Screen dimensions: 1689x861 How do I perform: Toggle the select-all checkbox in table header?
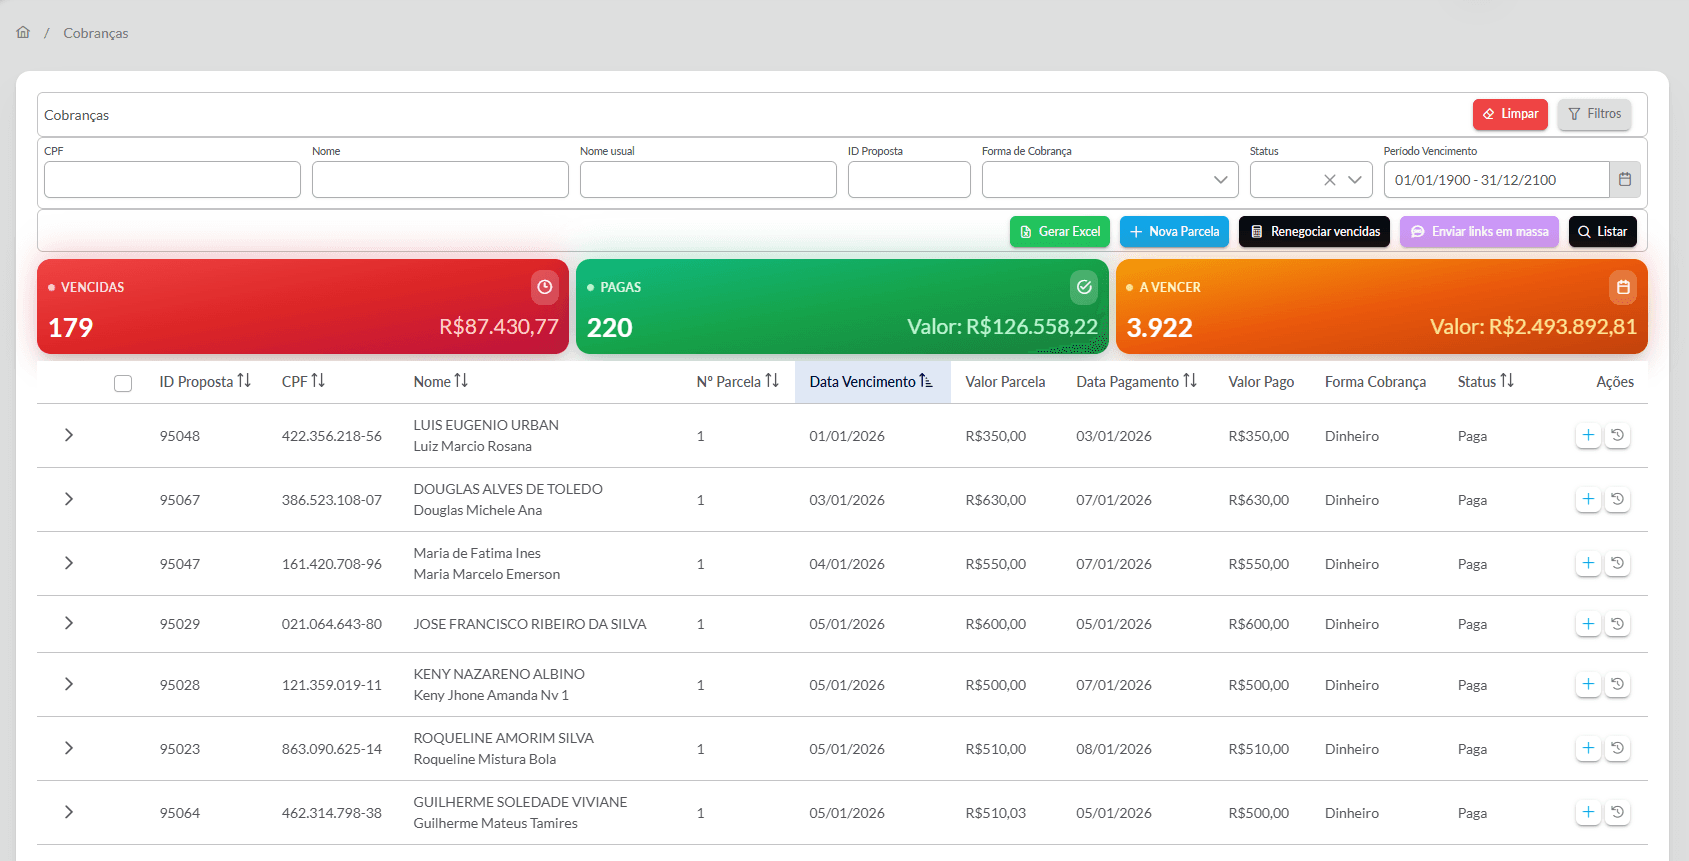123,383
